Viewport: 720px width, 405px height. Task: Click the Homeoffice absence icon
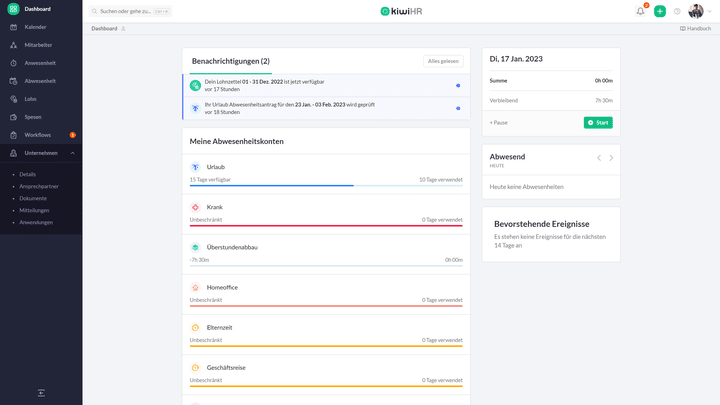coord(195,287)
